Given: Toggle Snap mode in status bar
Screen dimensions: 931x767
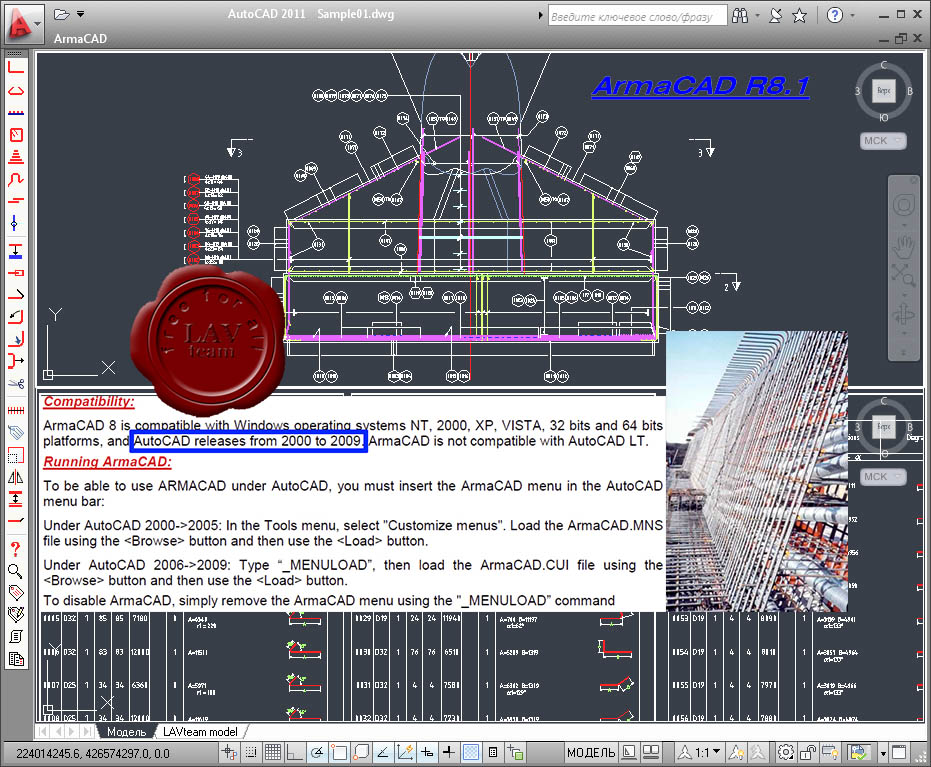Looking at the screenshot, I should (251, 753).
